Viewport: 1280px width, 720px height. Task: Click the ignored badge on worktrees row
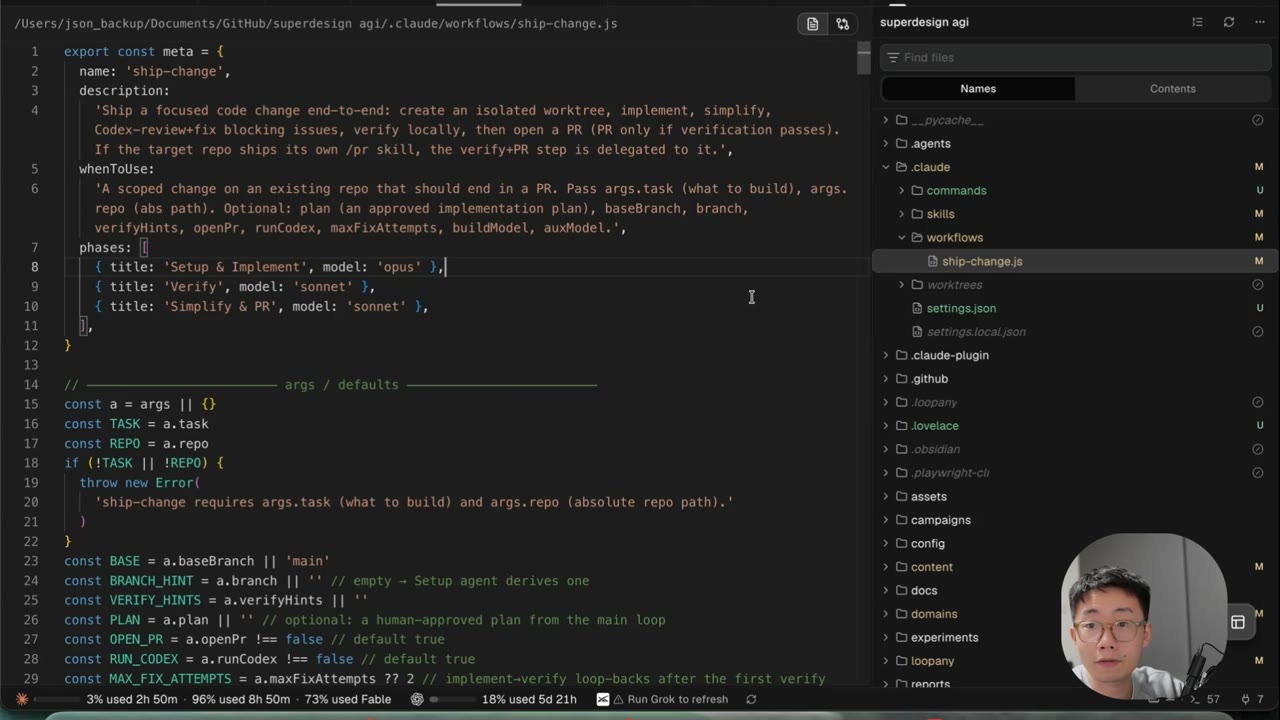click(1258, 285)
